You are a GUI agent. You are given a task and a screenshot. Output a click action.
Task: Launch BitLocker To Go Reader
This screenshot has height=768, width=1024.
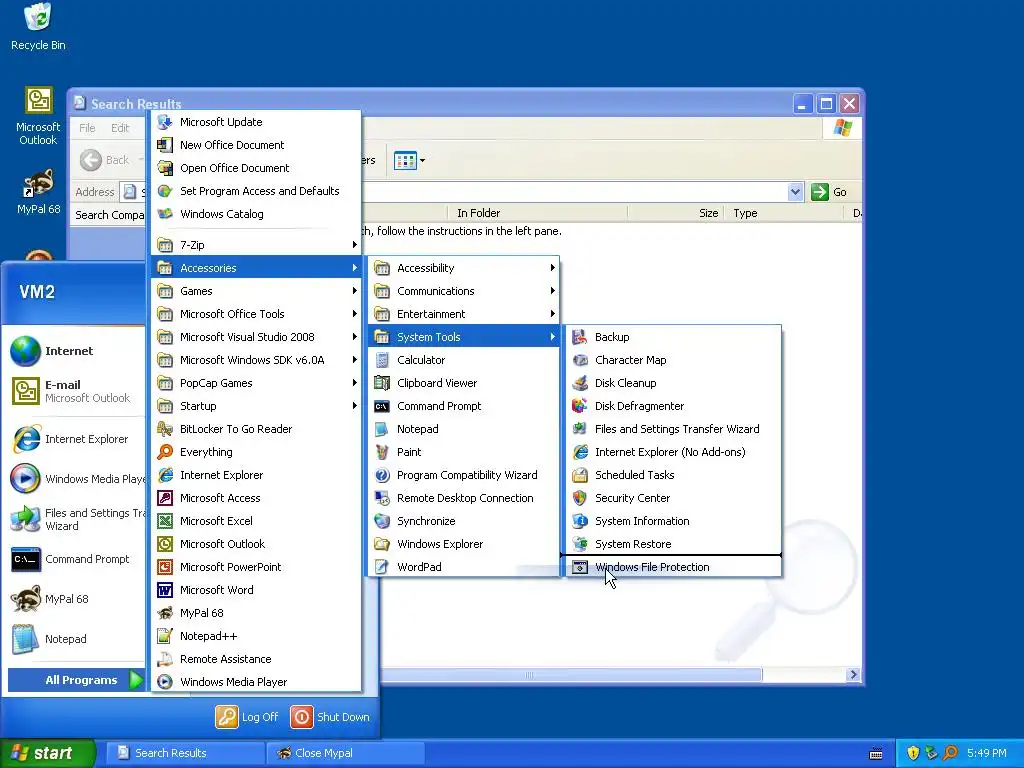coord(256,429)
